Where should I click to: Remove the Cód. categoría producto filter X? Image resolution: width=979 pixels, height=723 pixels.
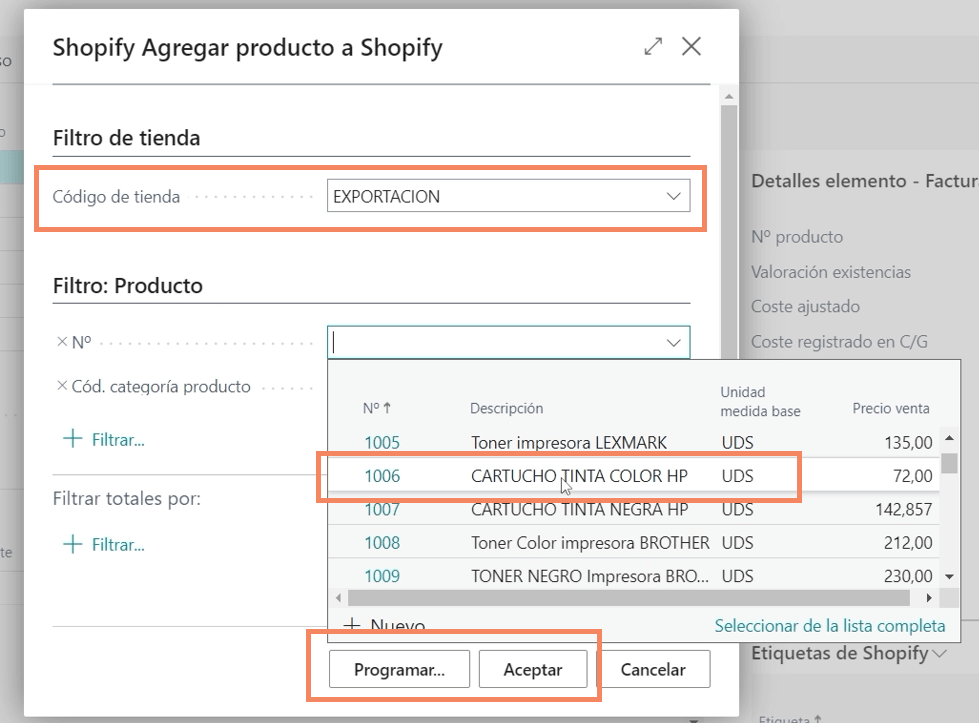[62, 386]
